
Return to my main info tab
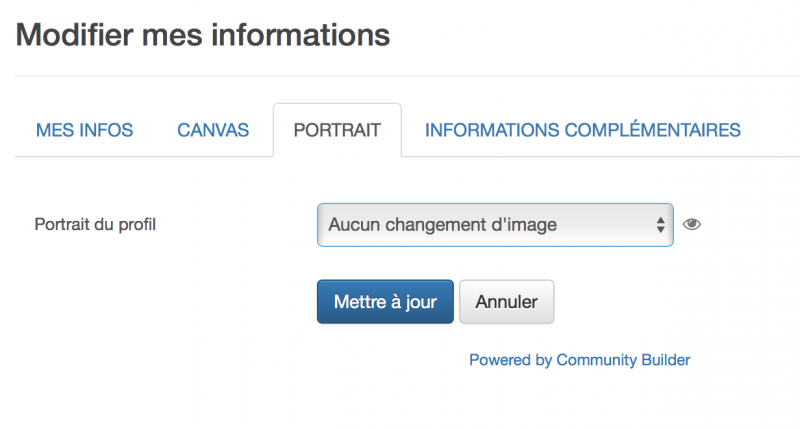click(x=84, y=130)
